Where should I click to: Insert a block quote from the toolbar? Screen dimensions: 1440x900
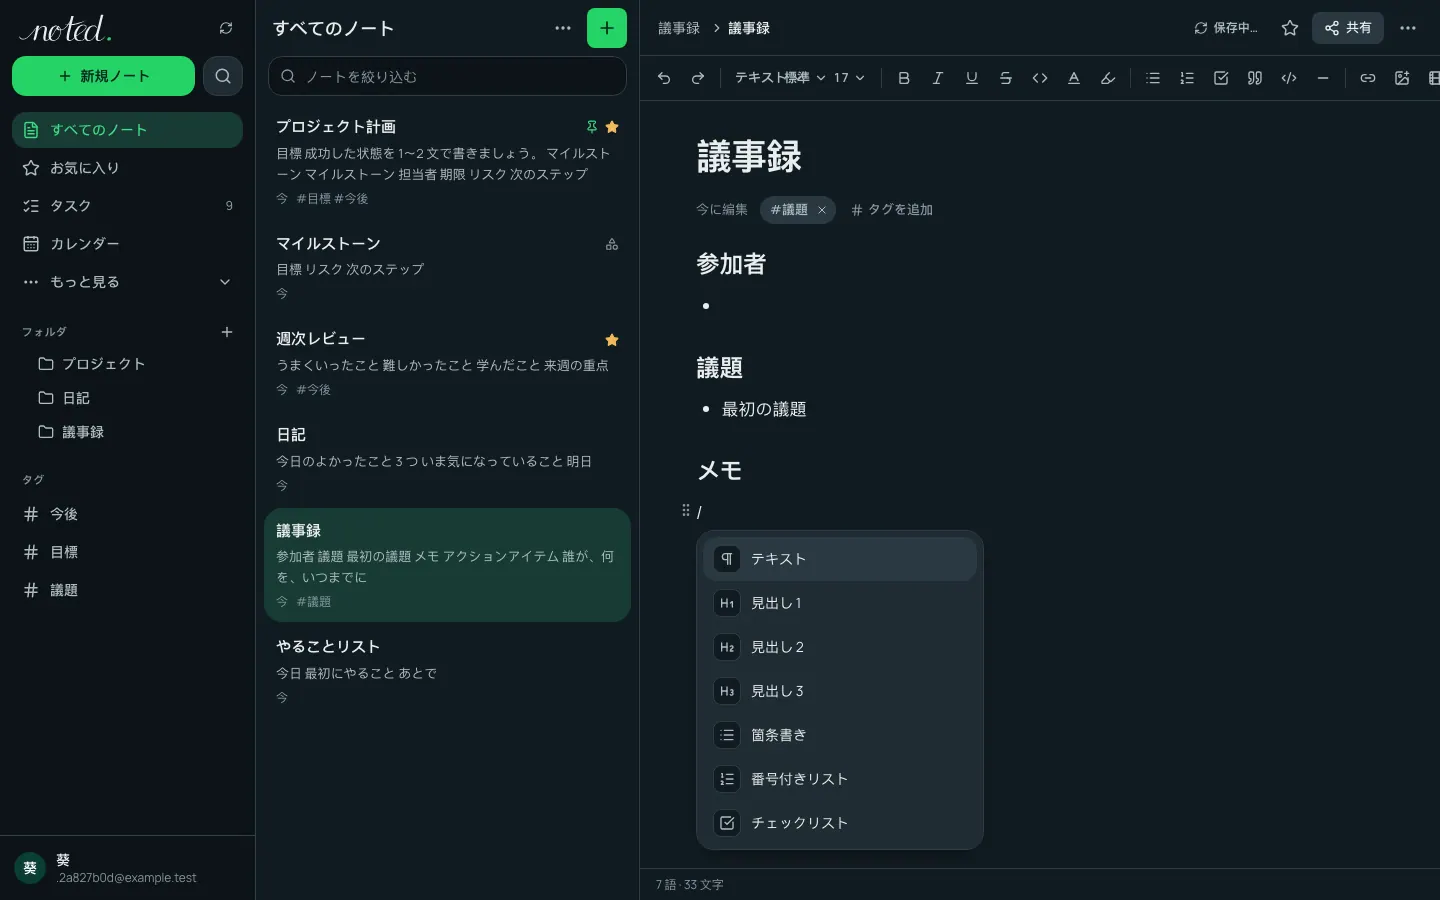[x=1255, y=78]
